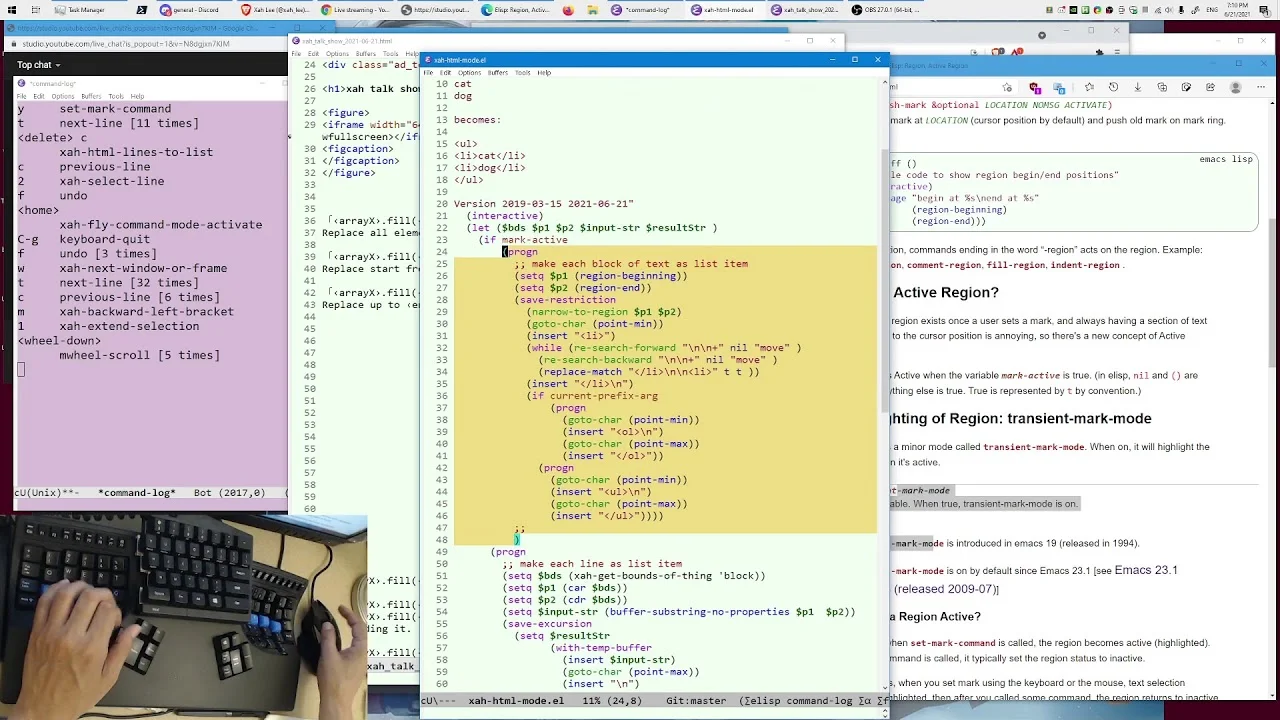Image resolution: width=1280 pixels, height=720 pixels.
Task: Expand the Top chat dropdown
Action: point(39,65)
